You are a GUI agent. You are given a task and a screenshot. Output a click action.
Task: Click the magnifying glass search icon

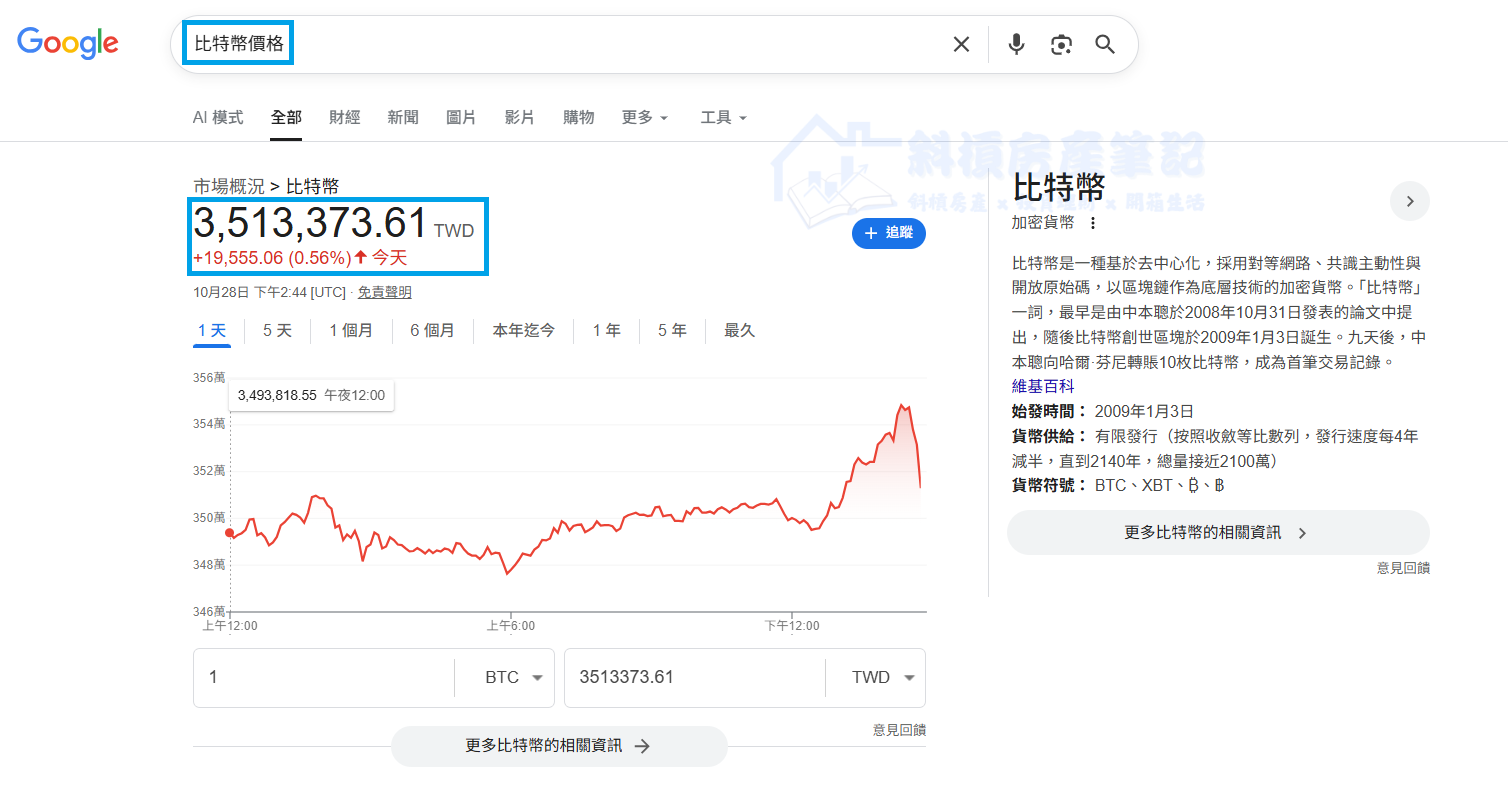(x=1105, y=44)
